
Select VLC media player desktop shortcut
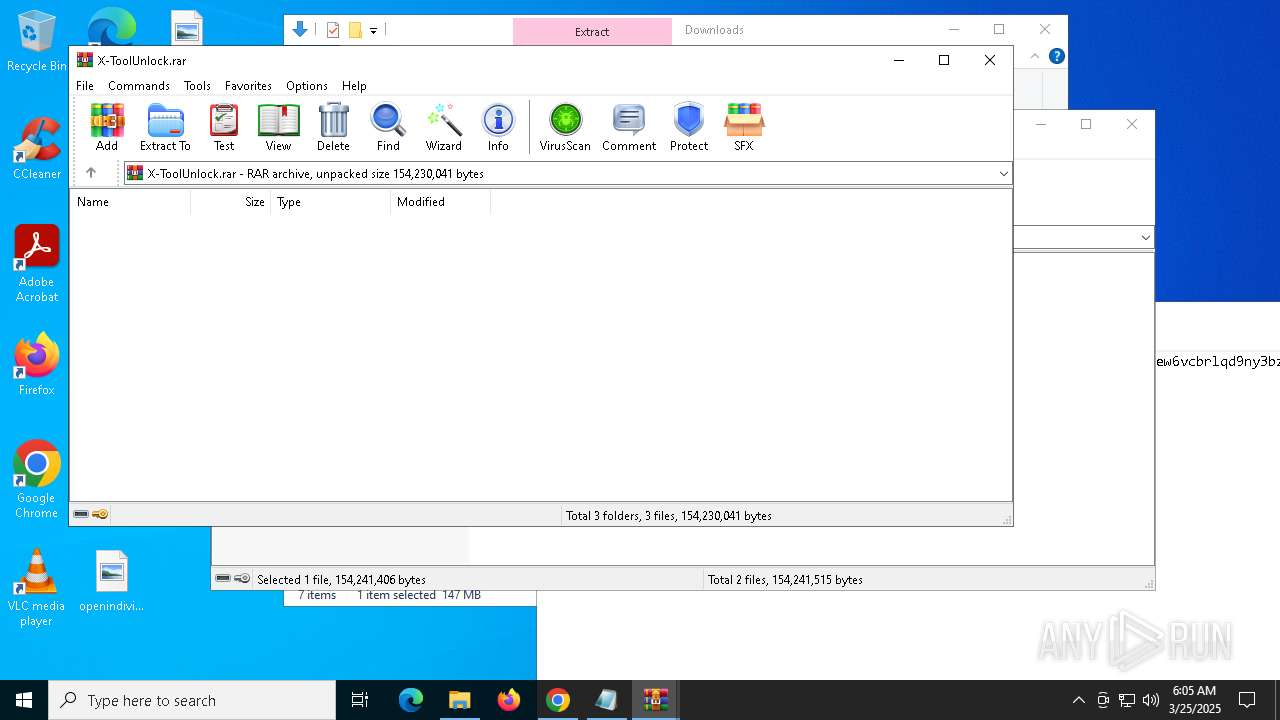point(37,588)
